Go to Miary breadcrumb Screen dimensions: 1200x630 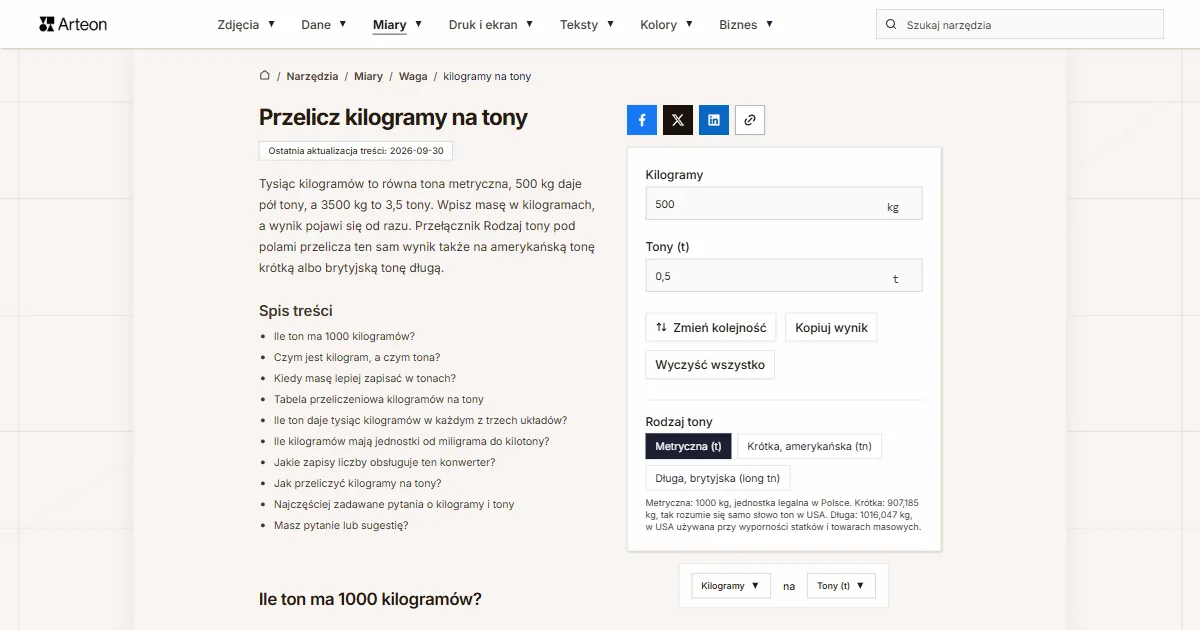pyautogui.click(x=368, y=77)
